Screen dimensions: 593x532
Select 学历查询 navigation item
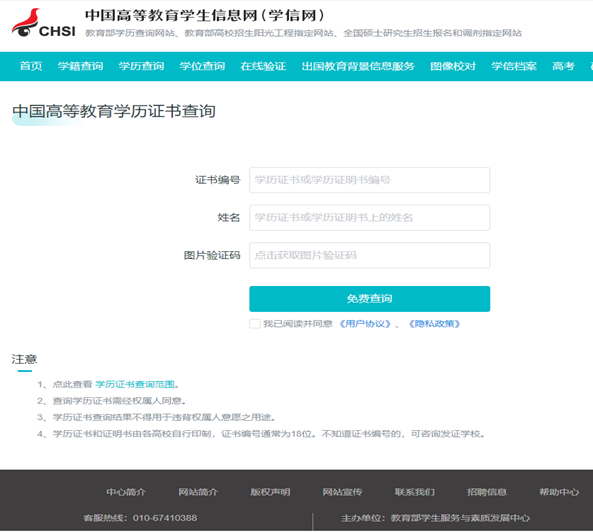141,66
